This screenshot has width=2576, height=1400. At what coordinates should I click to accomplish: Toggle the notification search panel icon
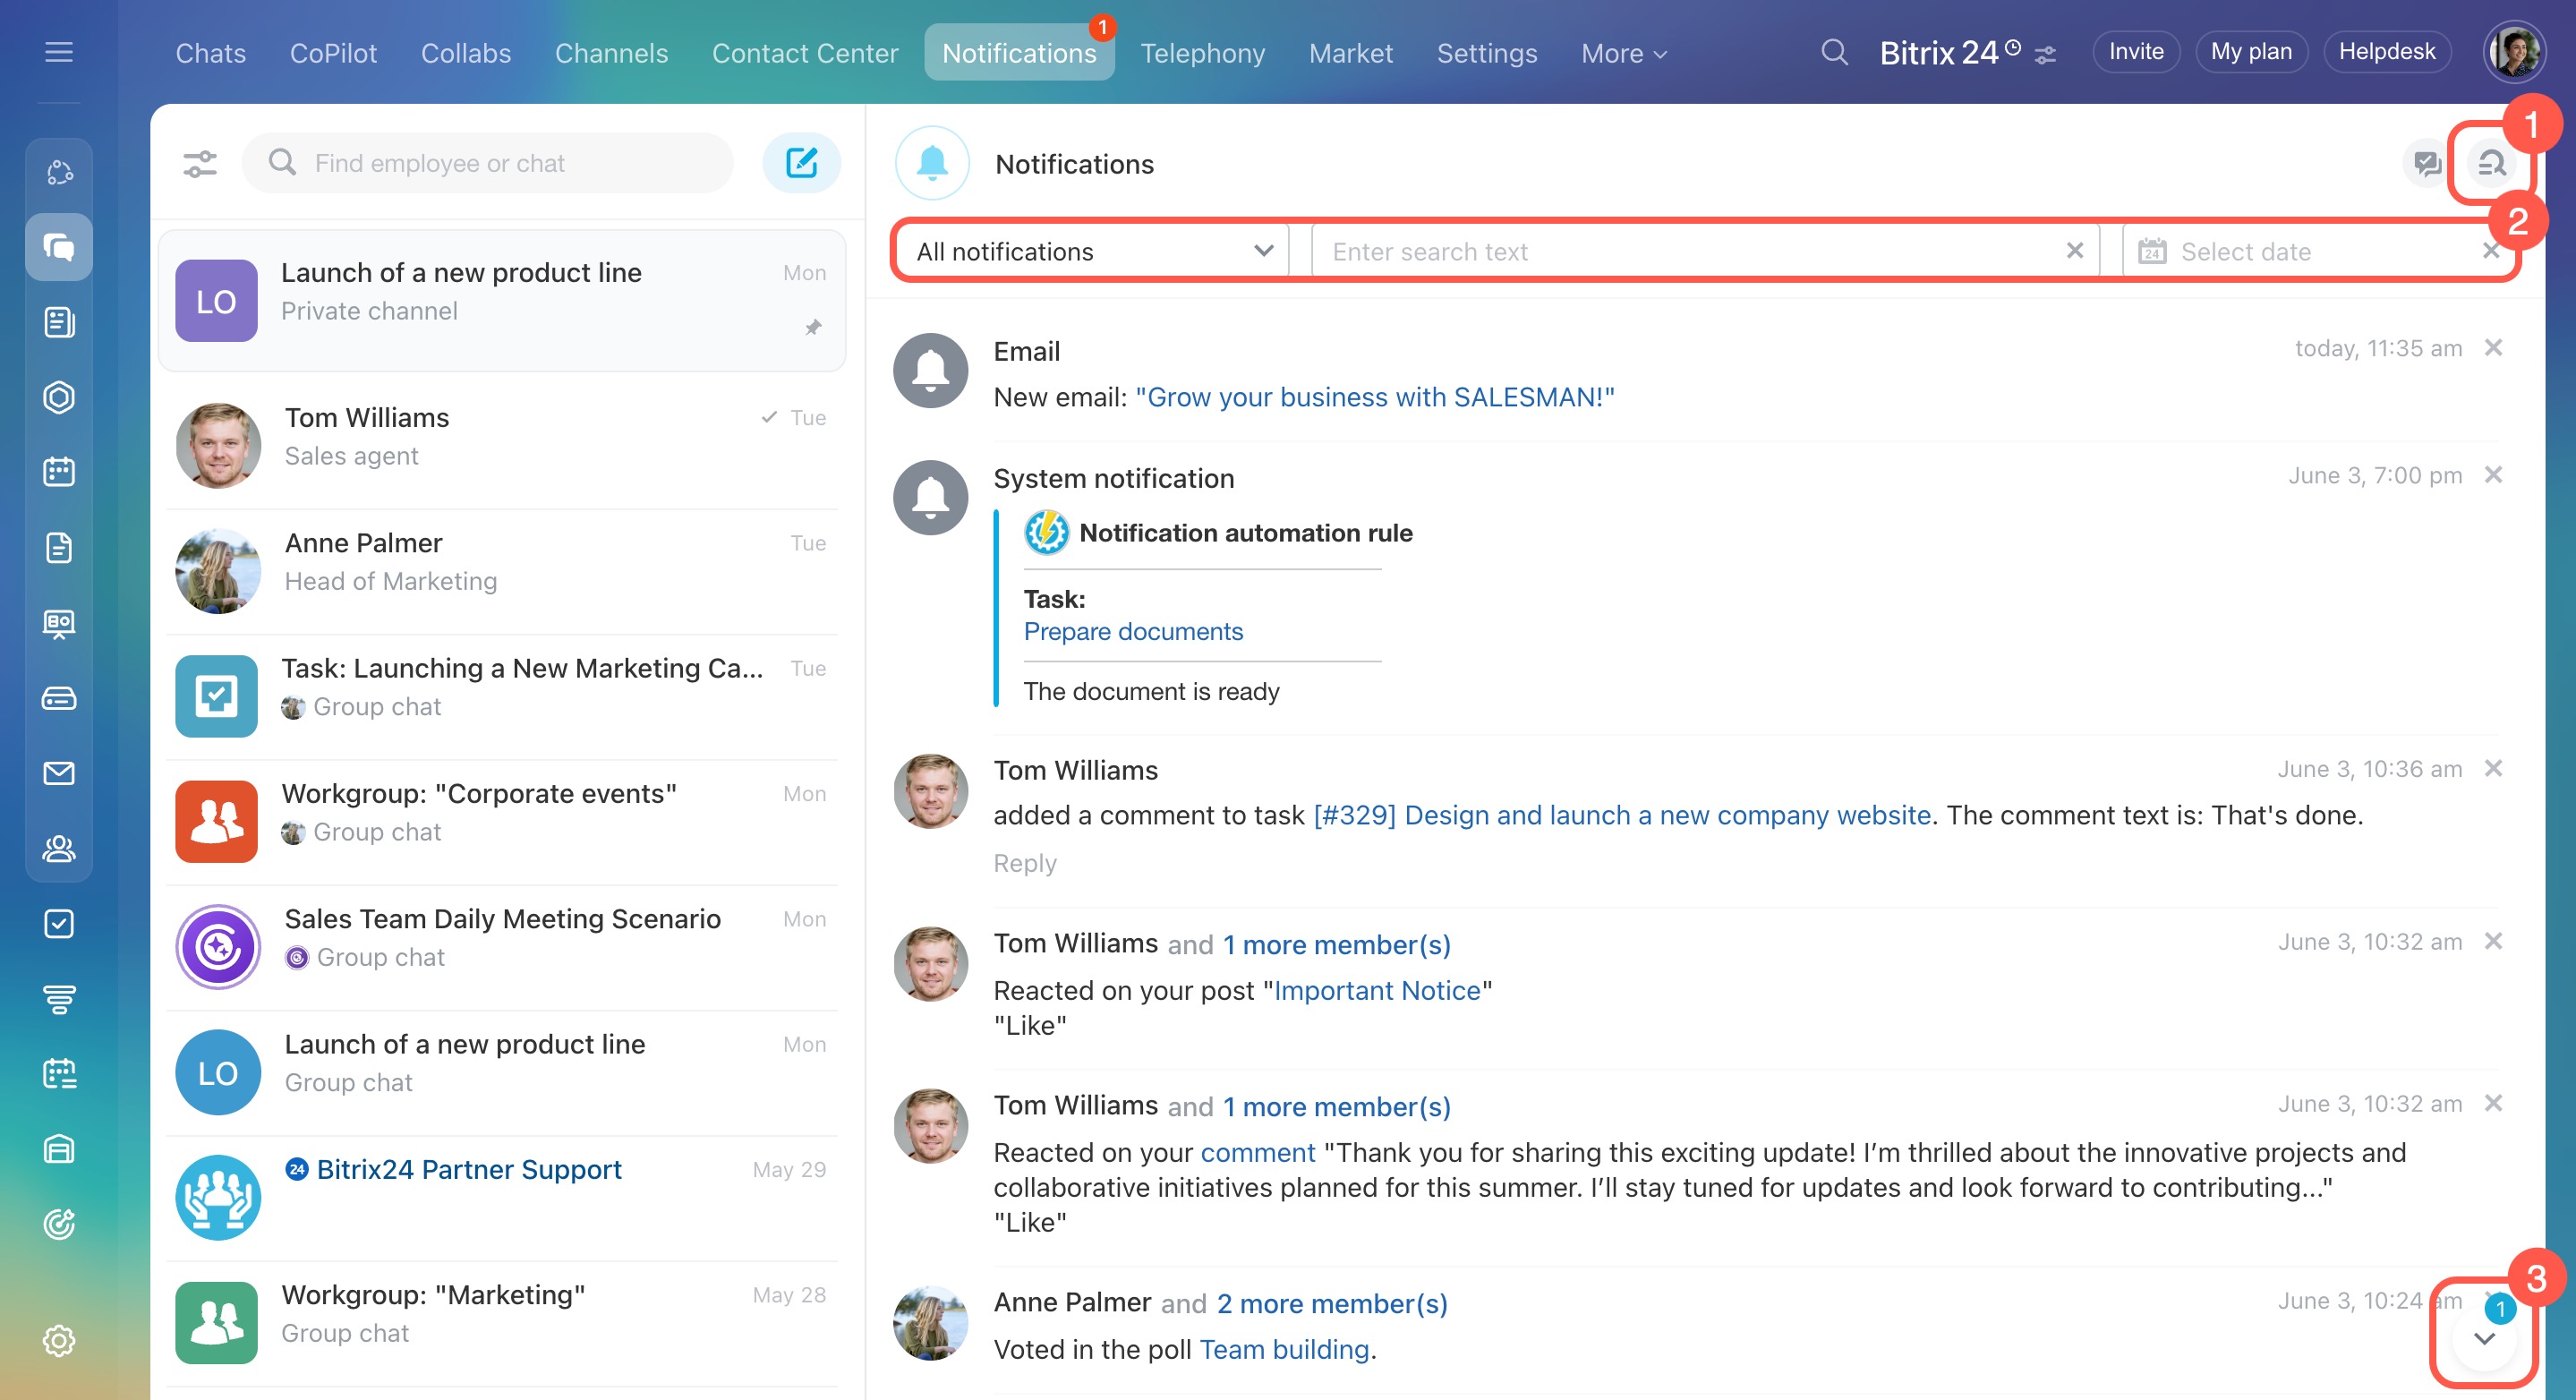pyautogui.click(x=2491, y=163)
